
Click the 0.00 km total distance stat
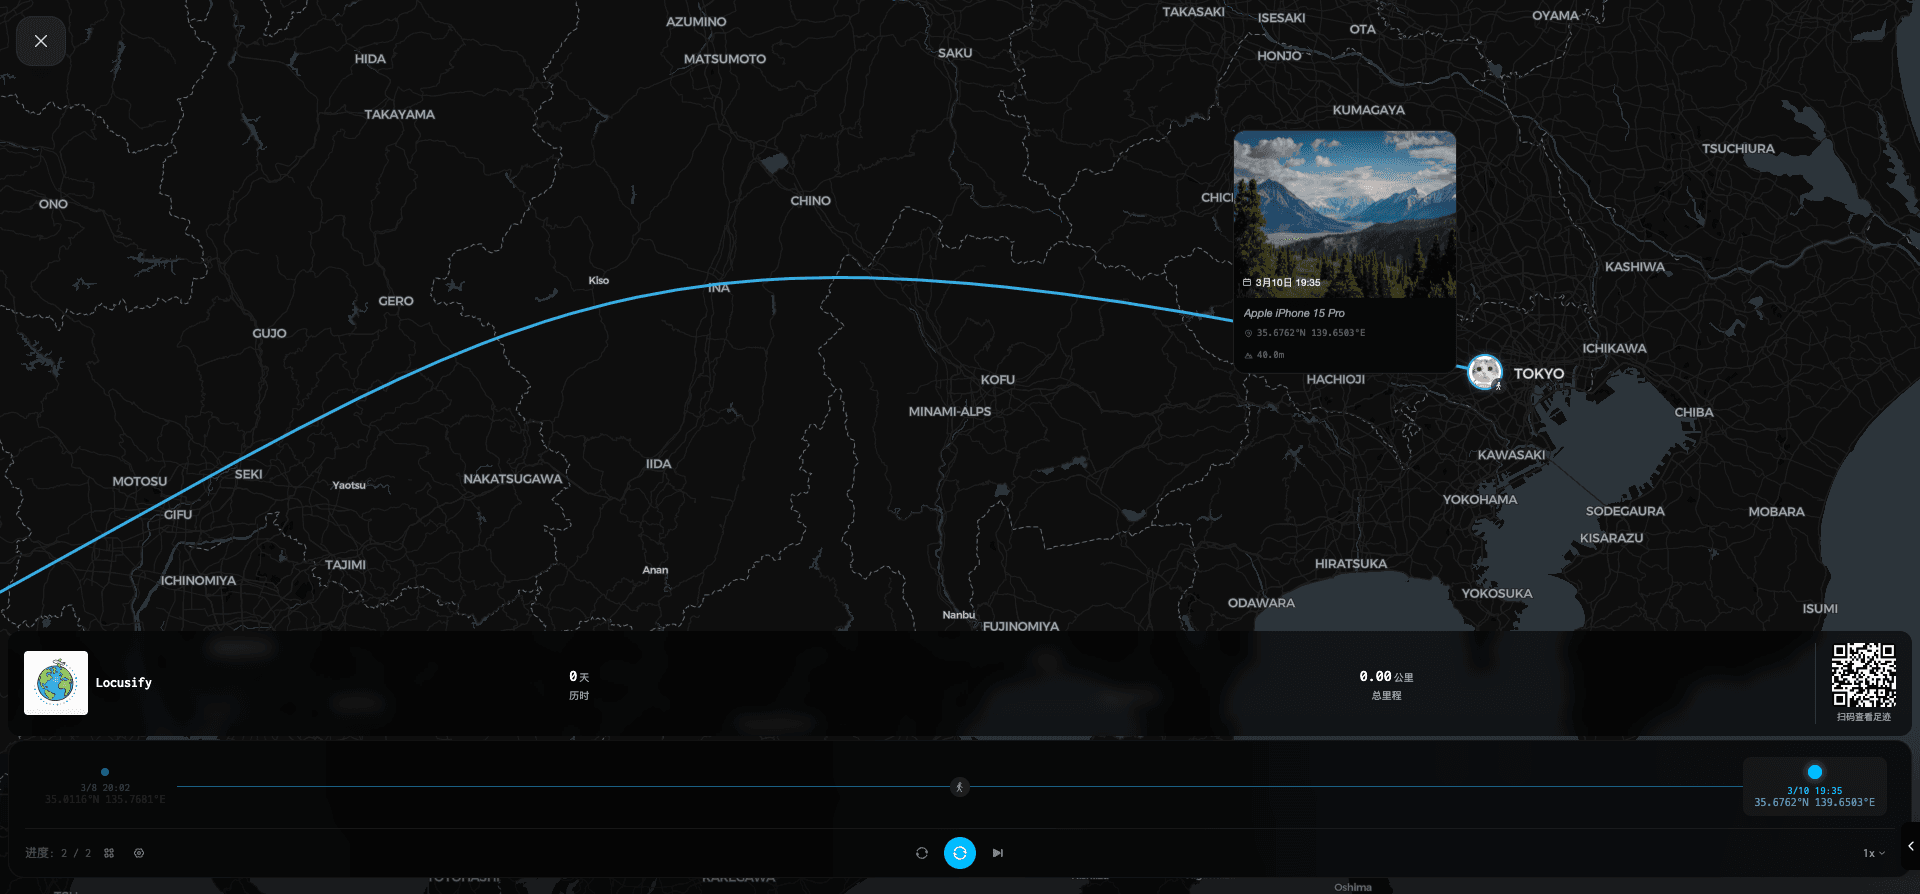(x=1386, y=684)
